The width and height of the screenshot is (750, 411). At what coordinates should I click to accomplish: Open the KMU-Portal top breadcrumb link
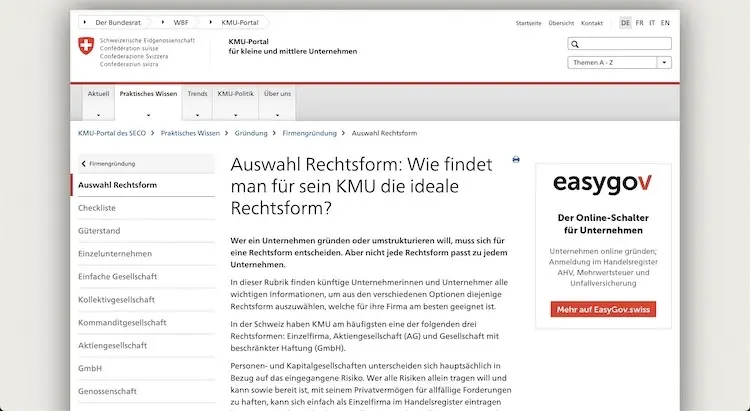click(x=240, y=22)
